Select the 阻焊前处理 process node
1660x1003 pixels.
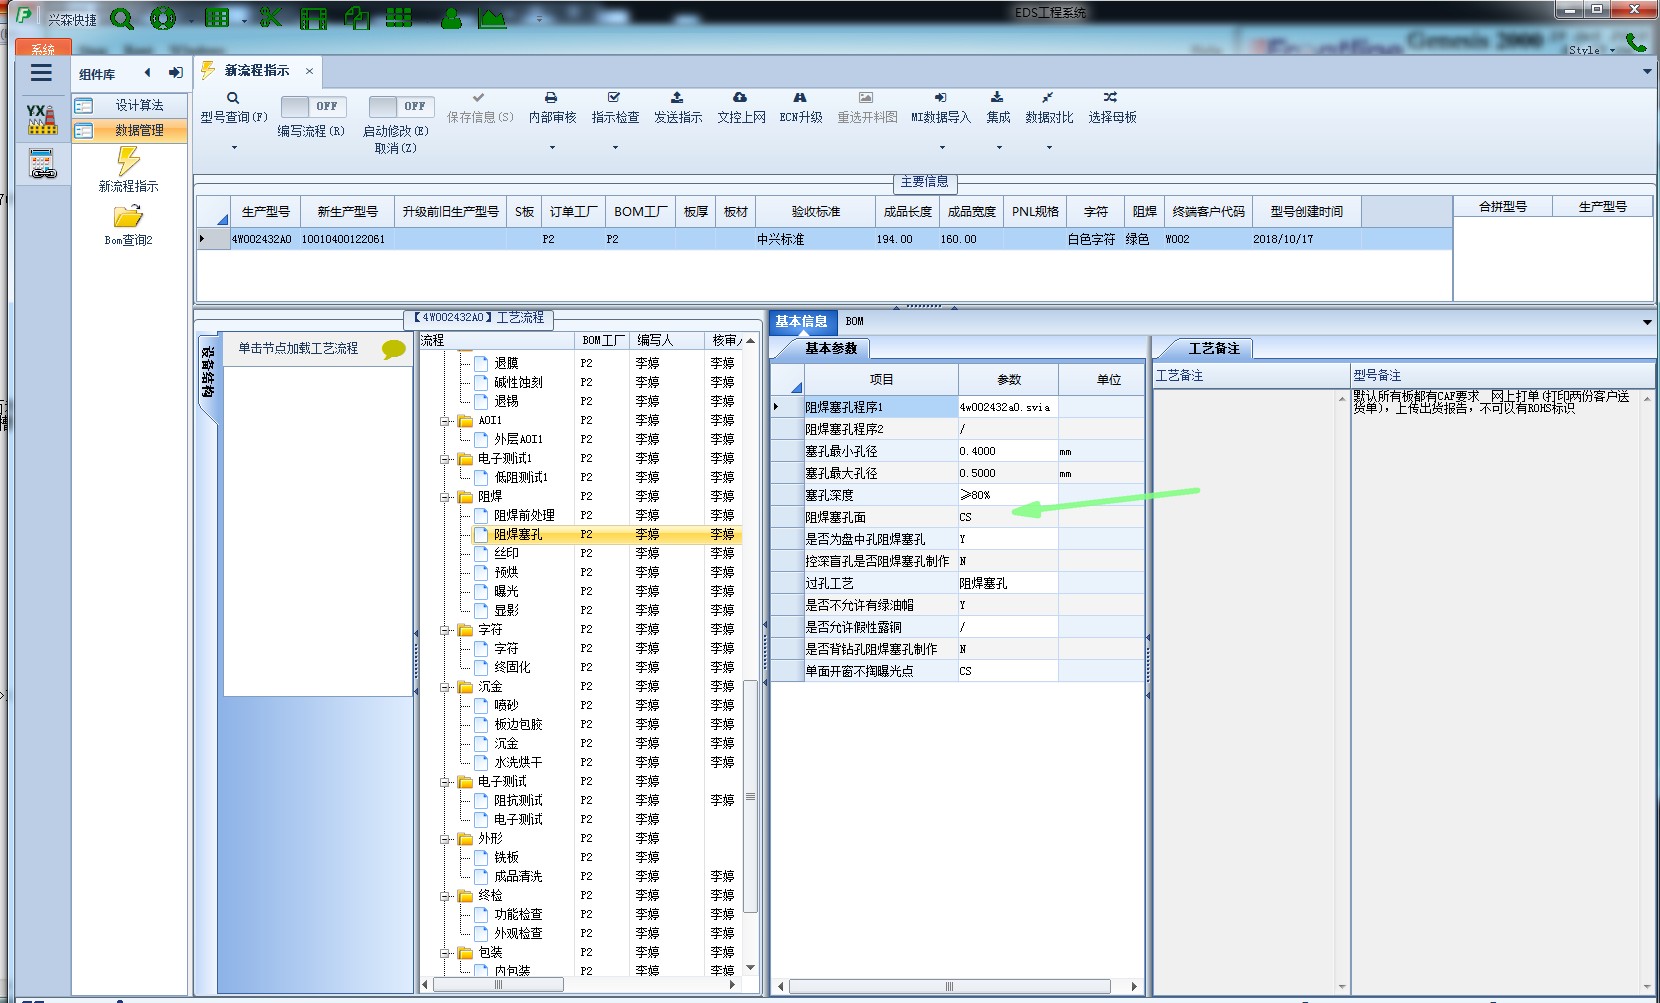point(524,515)
